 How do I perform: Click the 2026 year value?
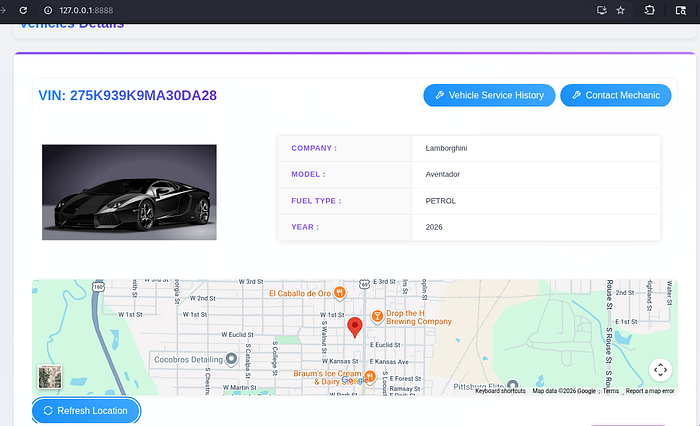[434, 227]
